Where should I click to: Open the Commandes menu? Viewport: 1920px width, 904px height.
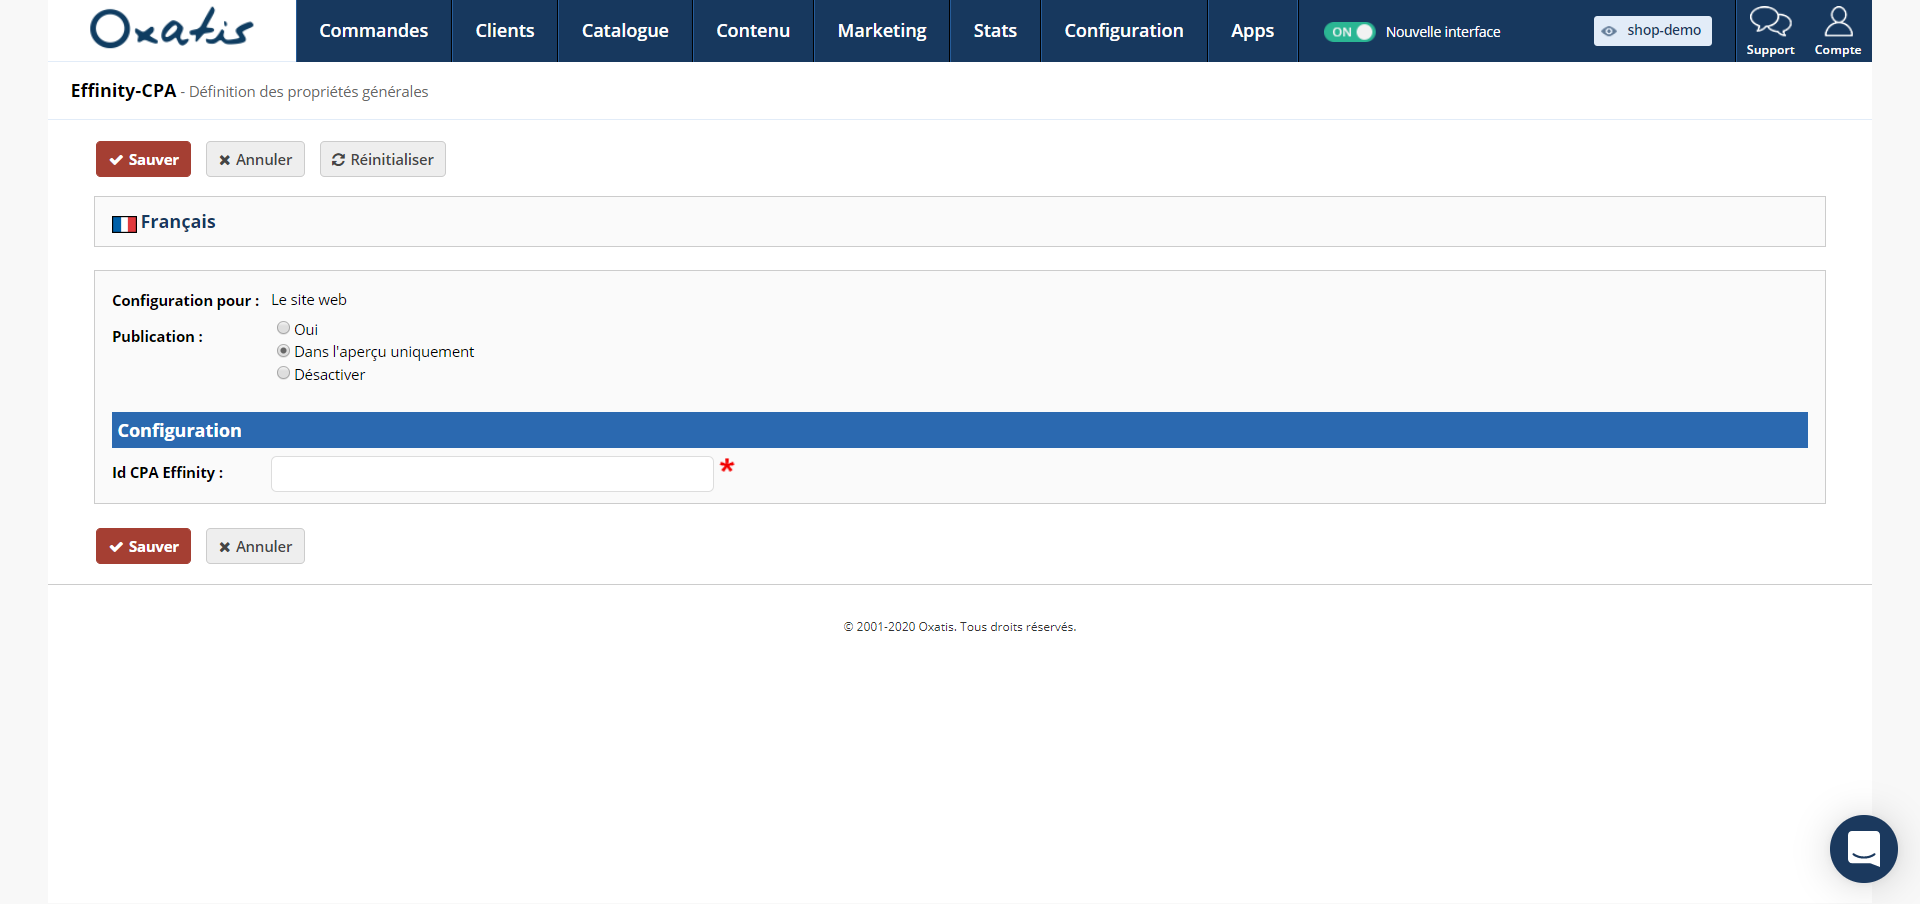click(374, 31)
